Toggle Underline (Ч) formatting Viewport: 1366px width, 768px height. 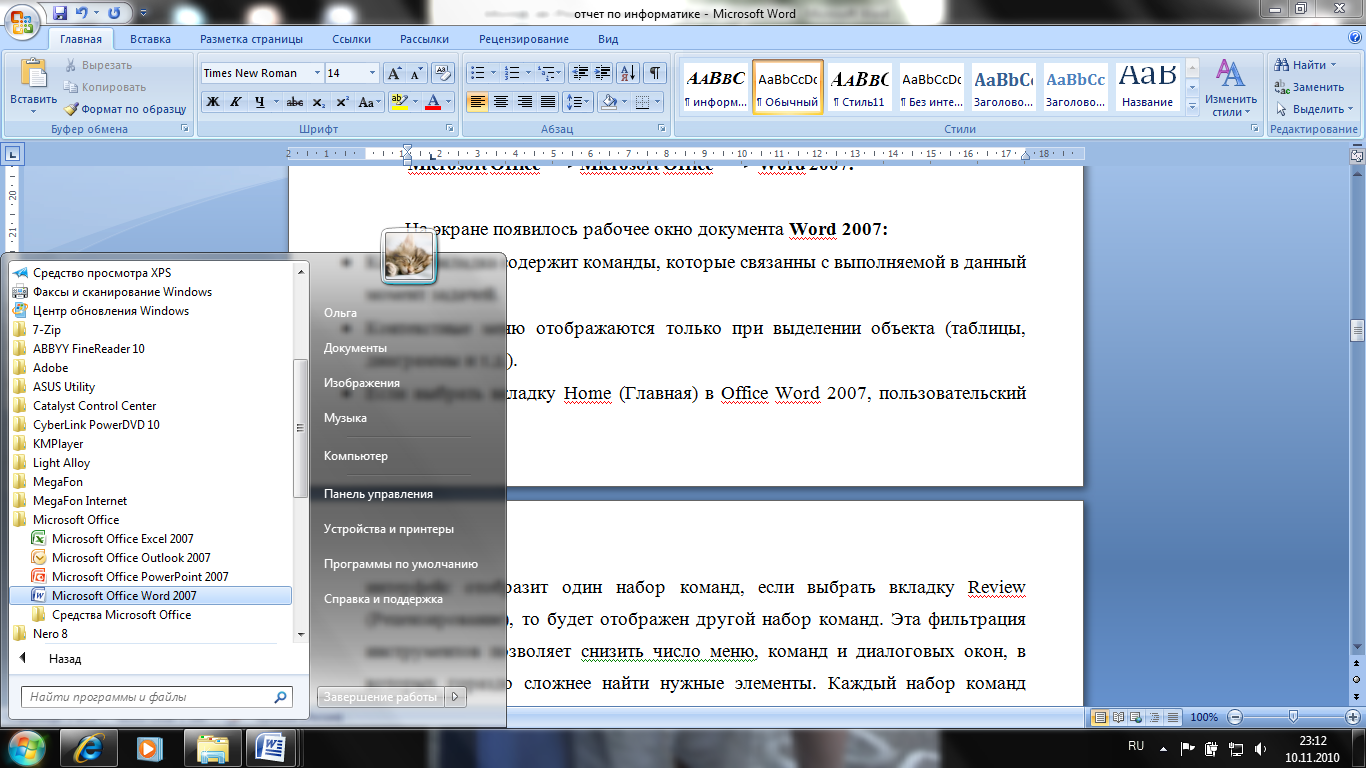point(260,102)
